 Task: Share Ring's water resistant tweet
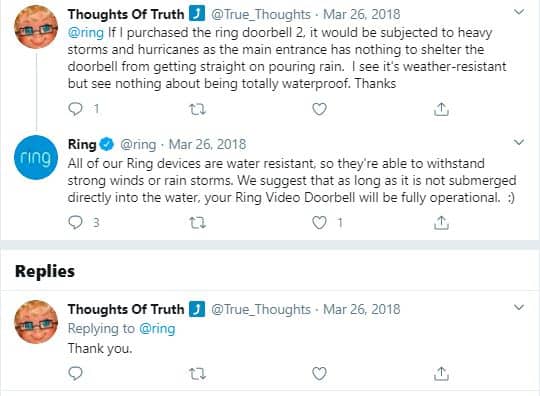(x=441, y=222)
